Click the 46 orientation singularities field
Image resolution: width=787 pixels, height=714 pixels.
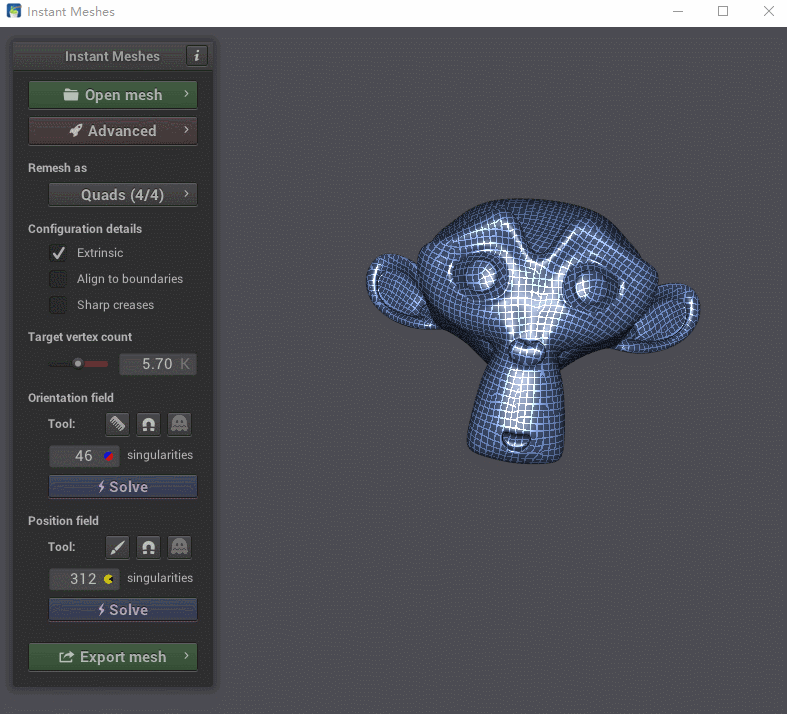point(84,456)
